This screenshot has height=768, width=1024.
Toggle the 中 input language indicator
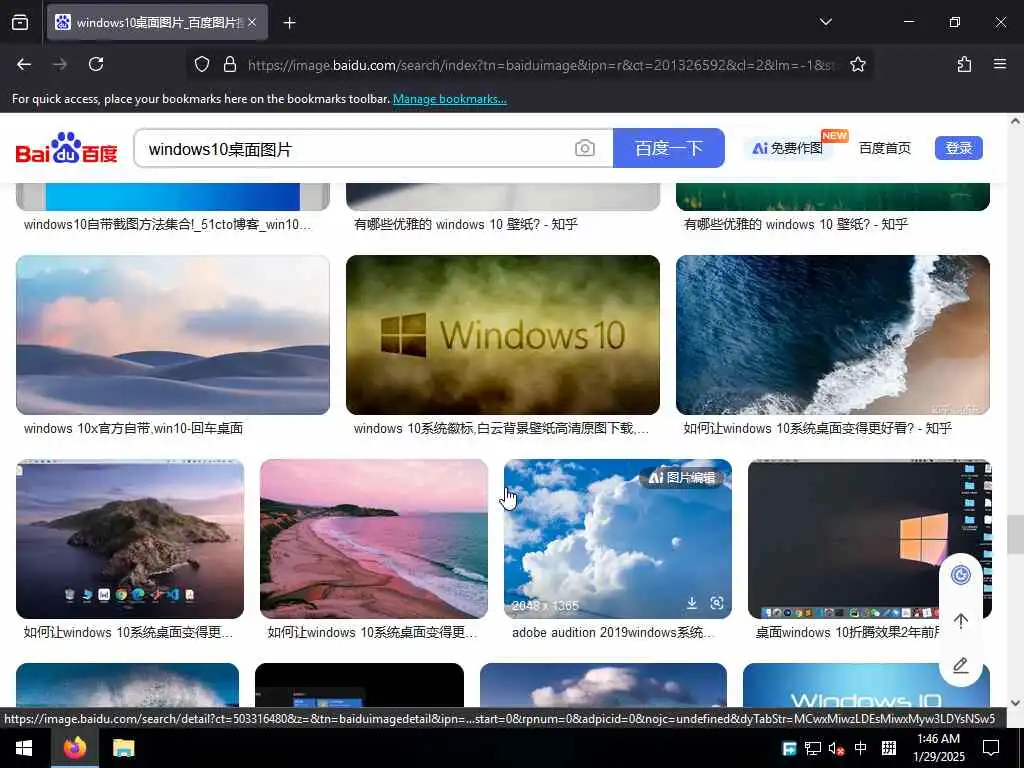(x=861, y=748)
